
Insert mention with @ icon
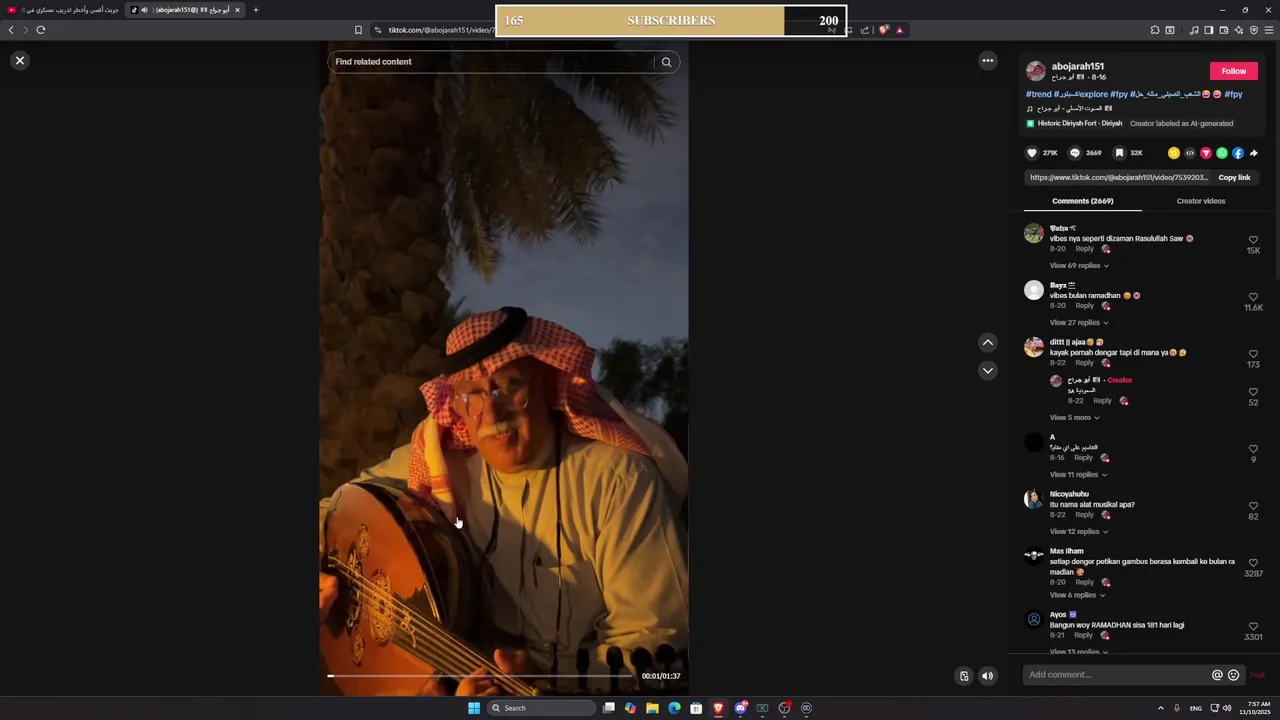click(1217, 675)
